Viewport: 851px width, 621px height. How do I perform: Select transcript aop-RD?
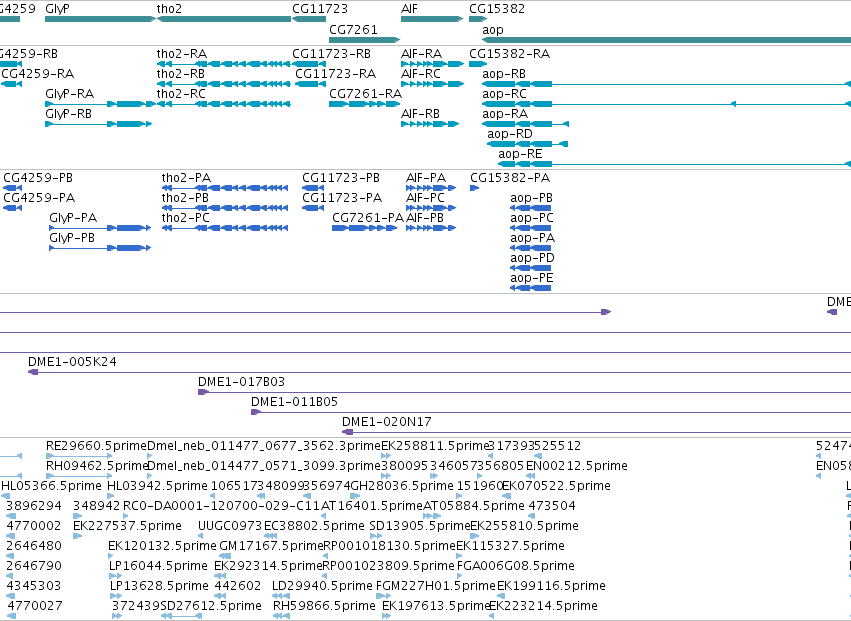pos(528,144)
